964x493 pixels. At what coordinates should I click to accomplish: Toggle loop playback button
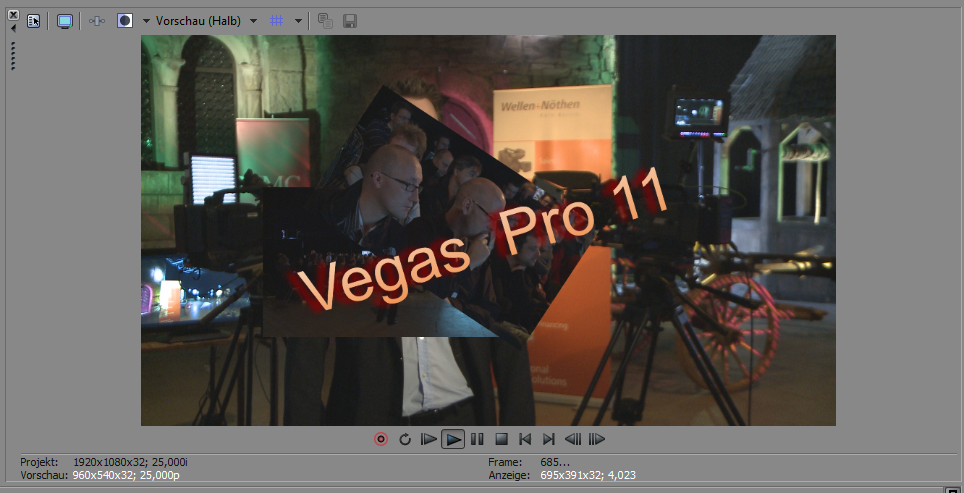click(405, 439)
